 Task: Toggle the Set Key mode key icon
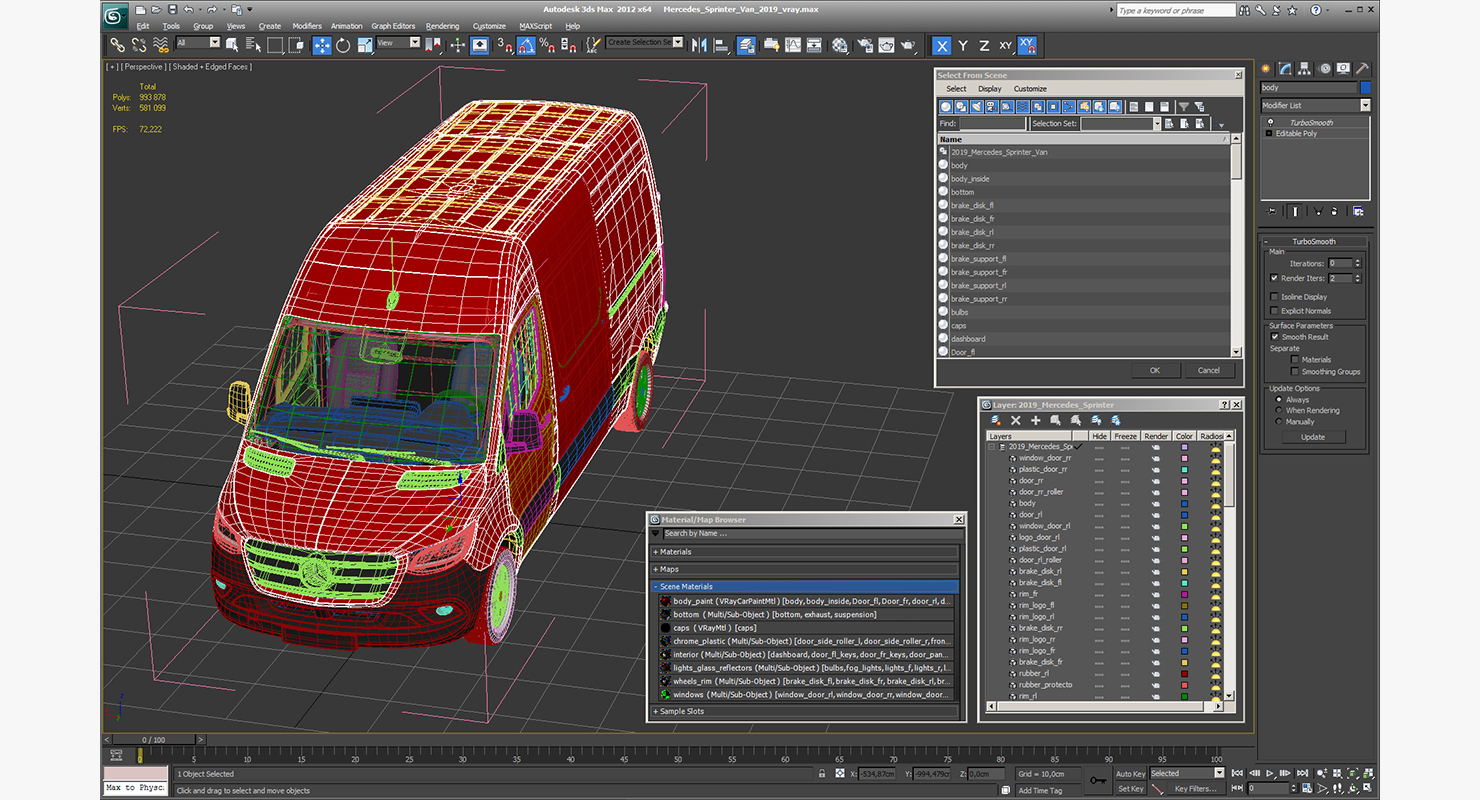point(1097,780)
